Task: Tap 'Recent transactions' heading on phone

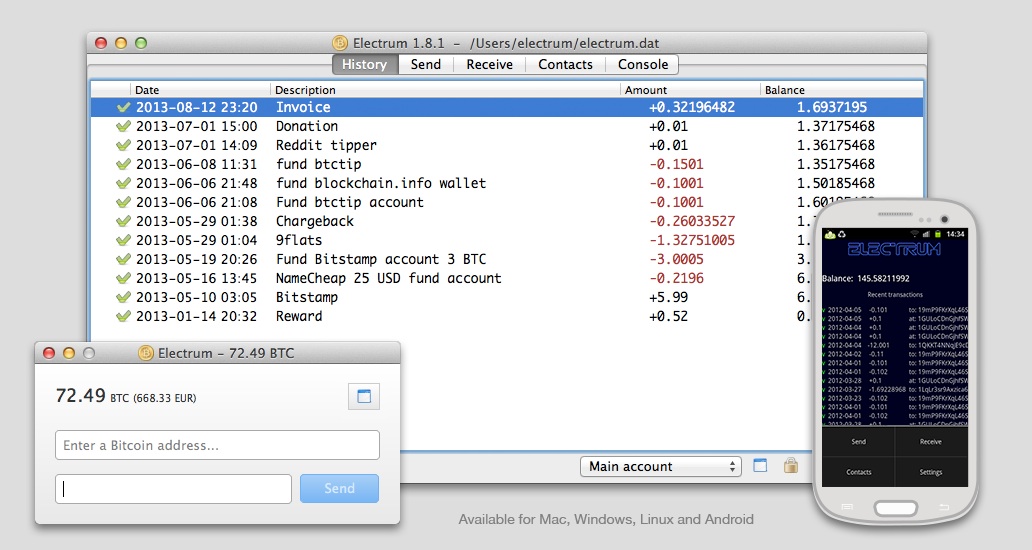Action: [x=895, y=295]
